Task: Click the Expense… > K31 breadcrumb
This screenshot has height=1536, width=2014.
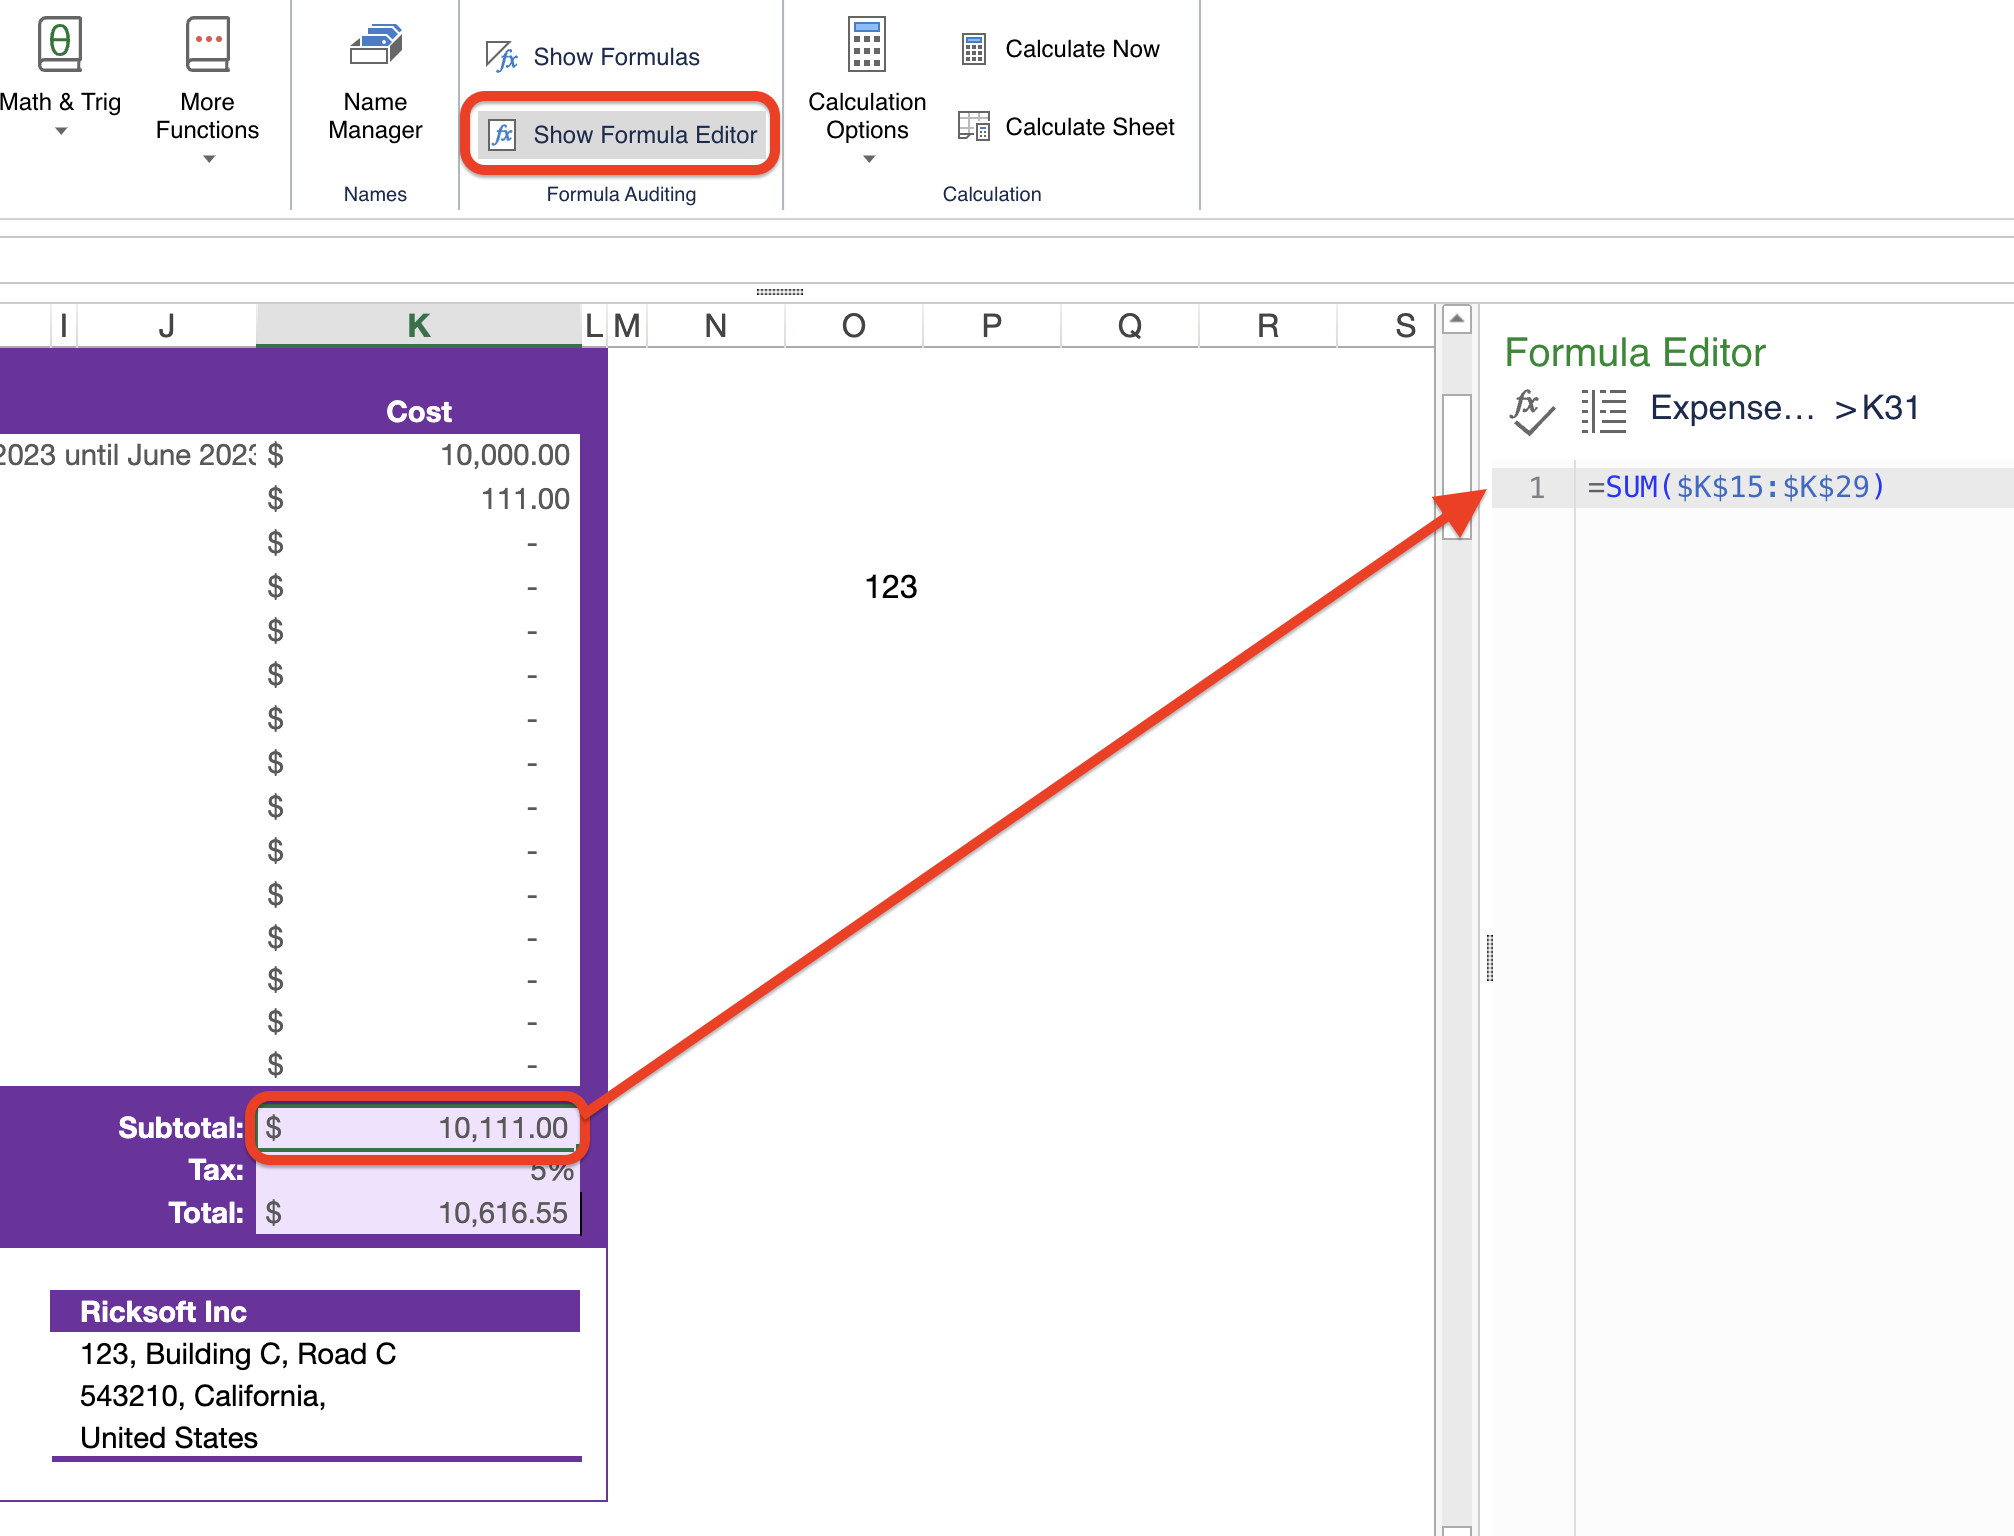Action: tap(1783, 408)
